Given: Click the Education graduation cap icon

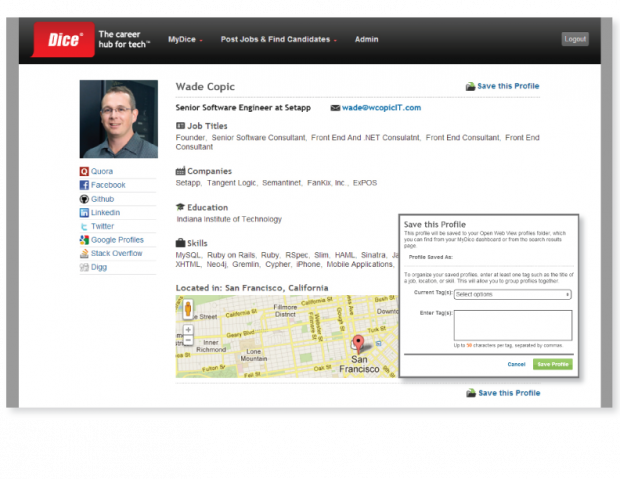Looking at the screenshot, I should click(180, 207).
